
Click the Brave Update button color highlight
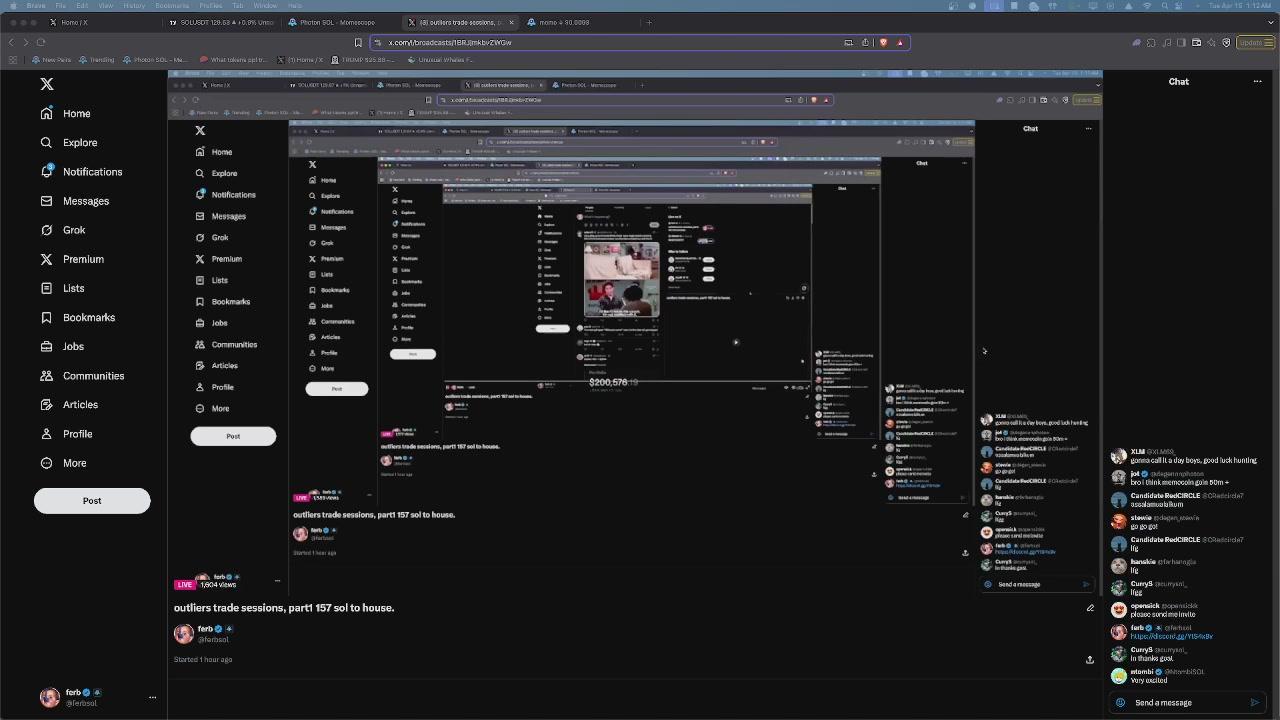click(1253, 42)
